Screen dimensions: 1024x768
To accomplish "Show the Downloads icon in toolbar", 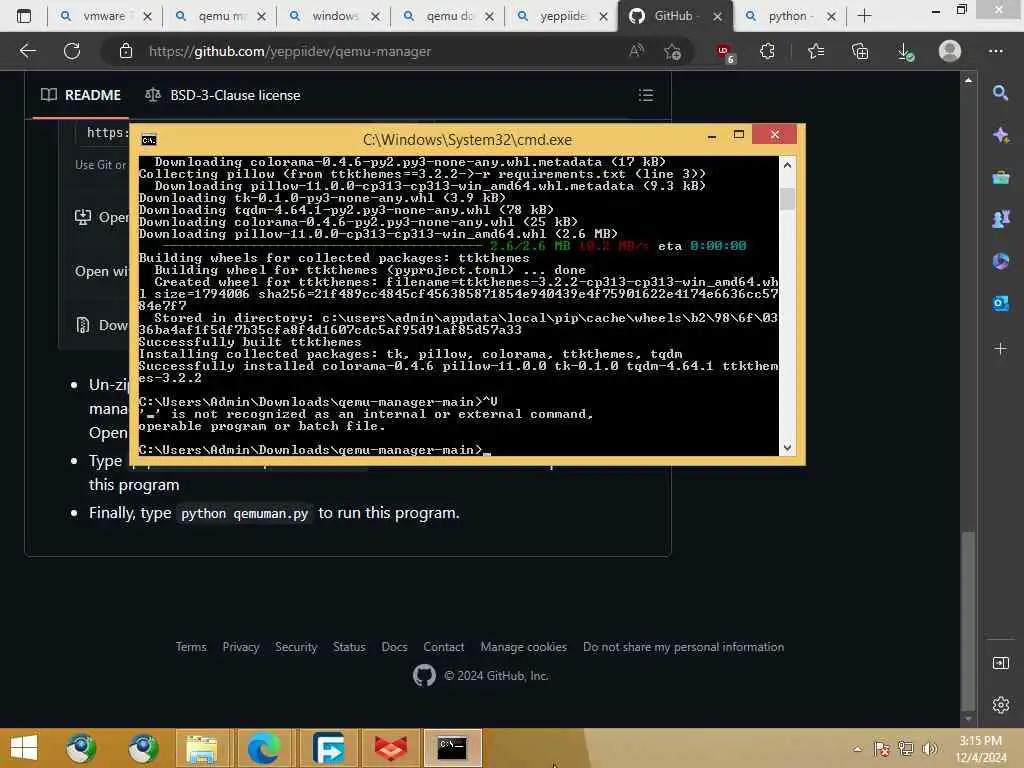I will click(905, 52).
